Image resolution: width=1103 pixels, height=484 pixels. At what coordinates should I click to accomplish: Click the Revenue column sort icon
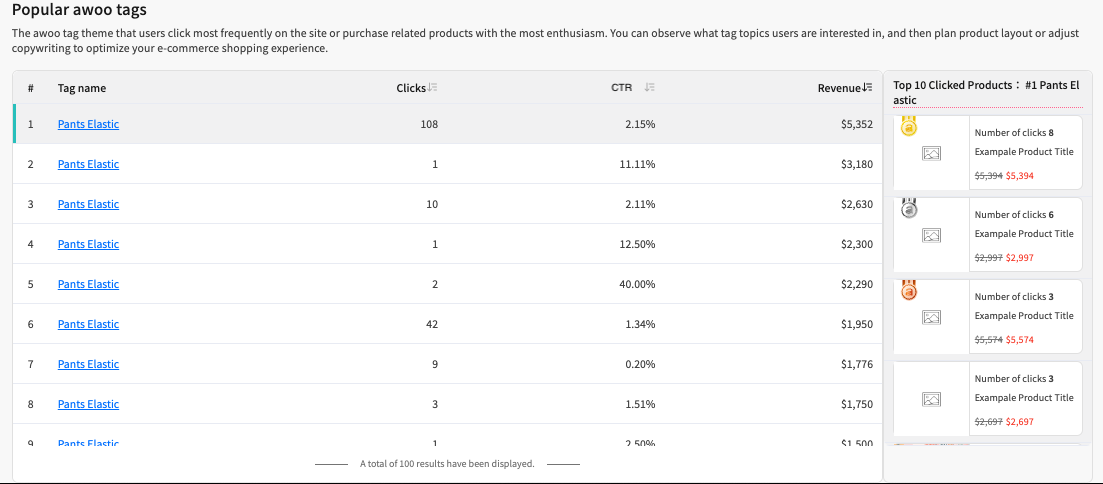tap(868, 88)
